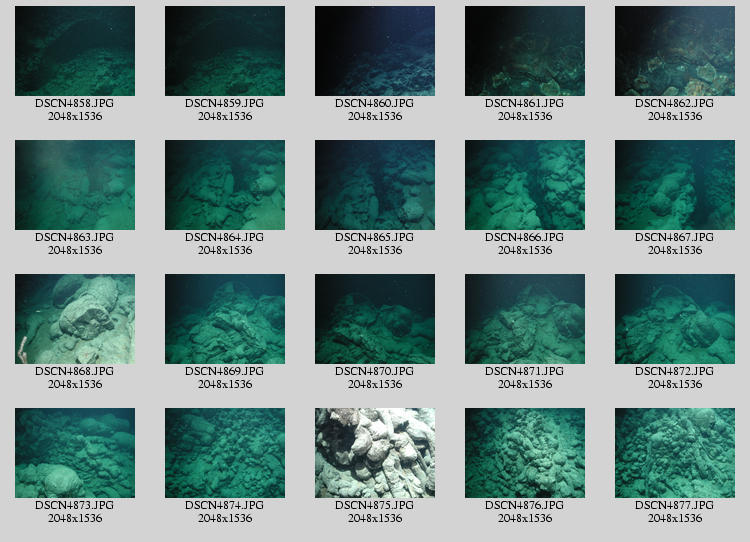
Task: Click the DSCN4859.JPG filename label
Action: click(225, 103)
